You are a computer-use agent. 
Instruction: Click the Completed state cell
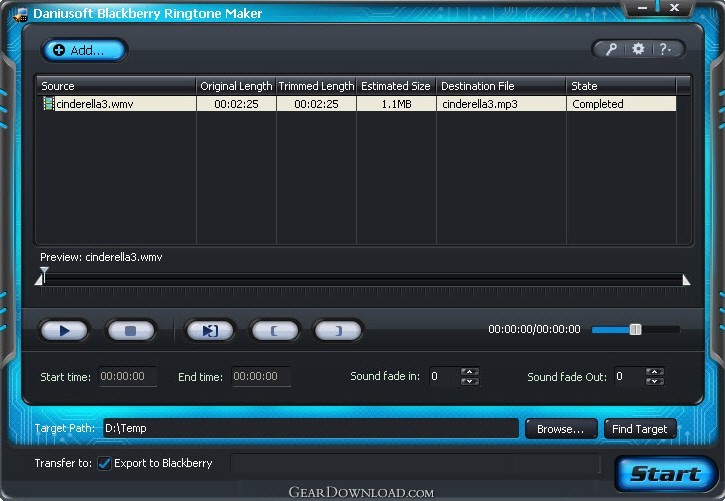pyautogui.click(x=621, y=104)
